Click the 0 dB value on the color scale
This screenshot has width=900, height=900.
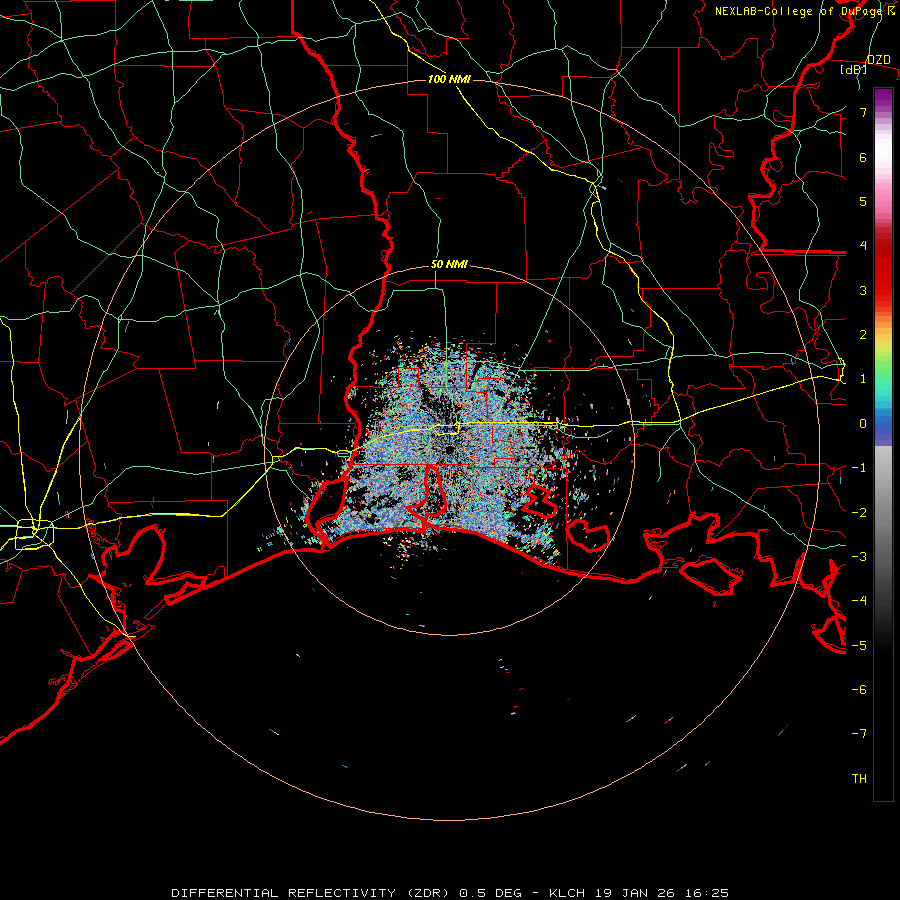coord(863,424)
